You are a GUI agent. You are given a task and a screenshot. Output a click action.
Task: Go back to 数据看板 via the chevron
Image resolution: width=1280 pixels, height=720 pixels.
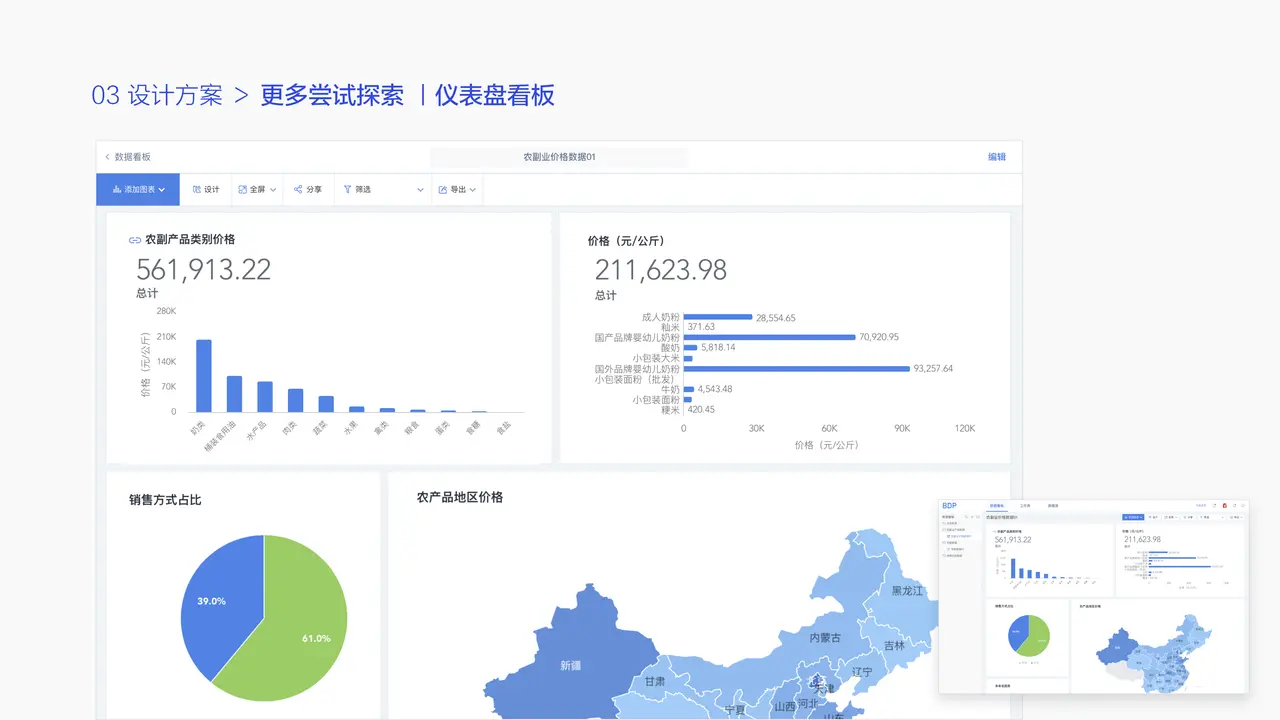coord(108,157)
